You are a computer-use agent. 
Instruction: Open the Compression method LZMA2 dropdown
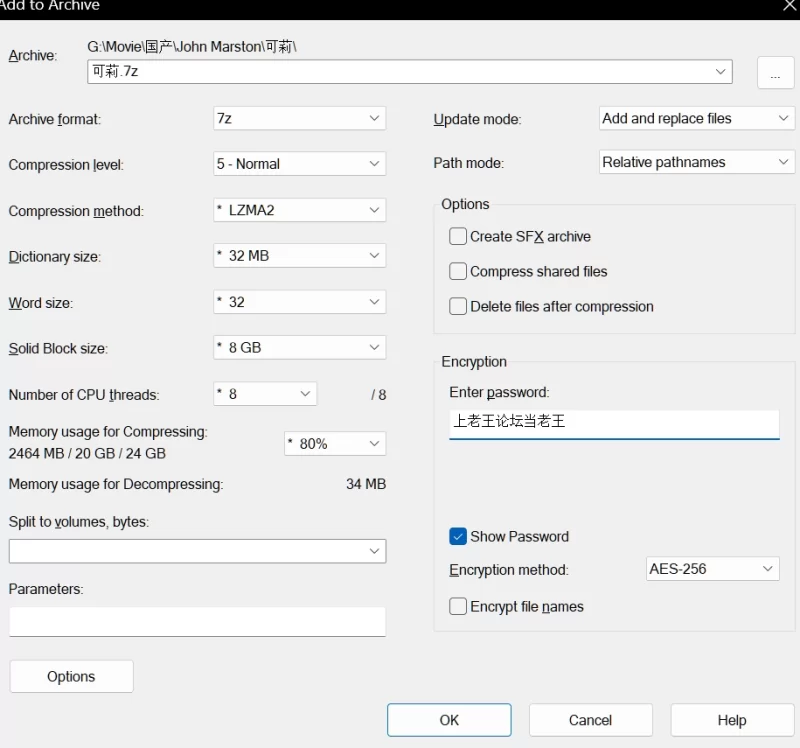(x=299, y=210)
